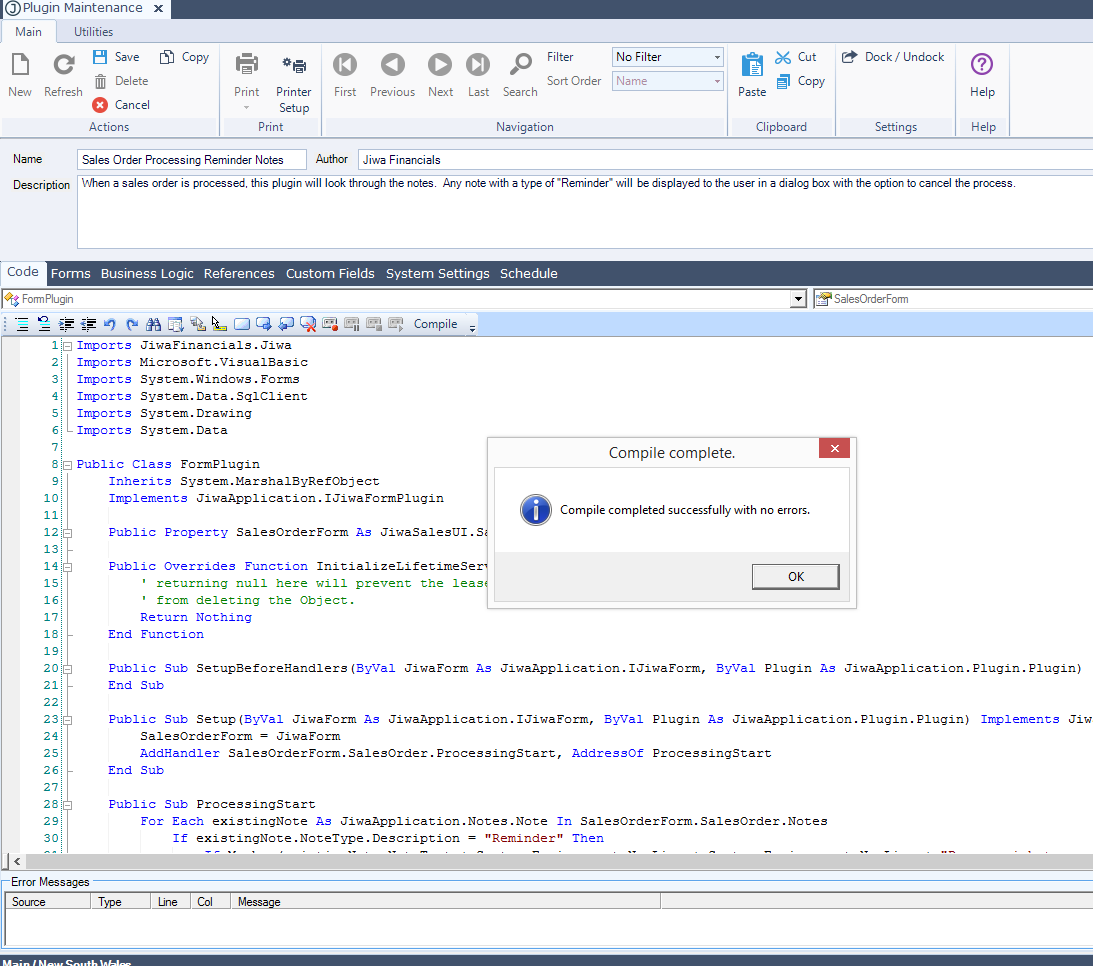This screenshot has height=966, width=1093.
Task: Go to the First record
Action: [345, 66]
